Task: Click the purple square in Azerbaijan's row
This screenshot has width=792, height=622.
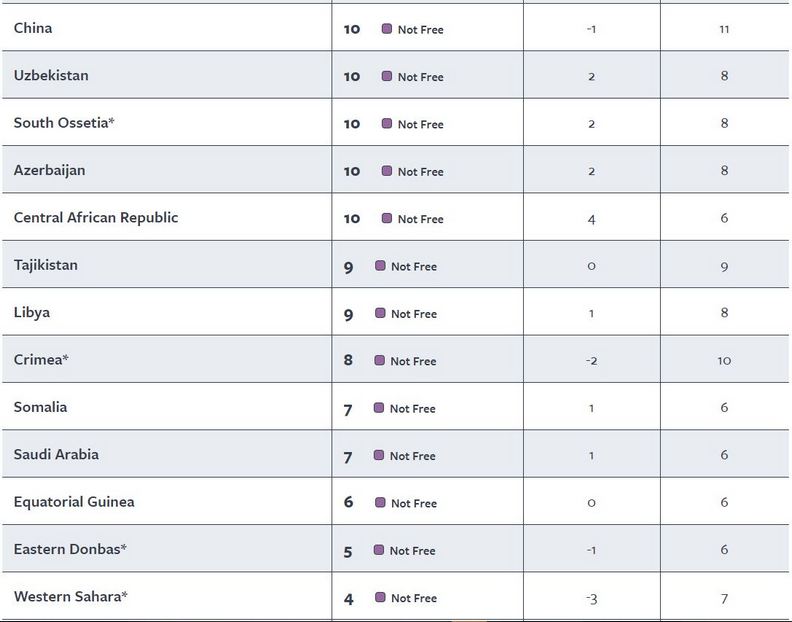Action: click(x=386, y=171)
